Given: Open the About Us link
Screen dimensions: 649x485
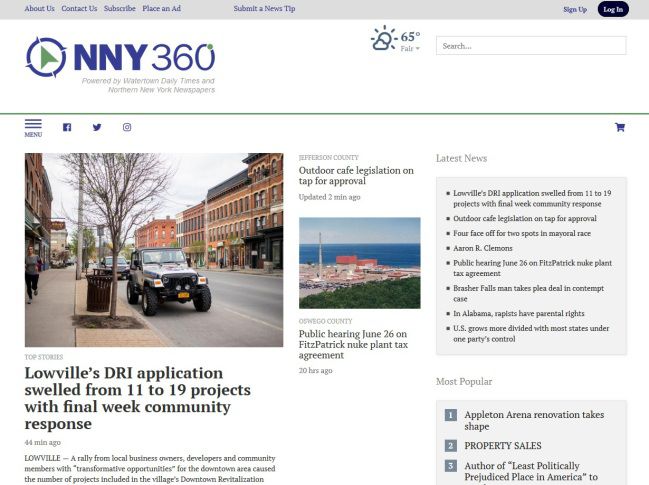Looking at the screenshot, I should pyautogui.click(x=39, y=9).
